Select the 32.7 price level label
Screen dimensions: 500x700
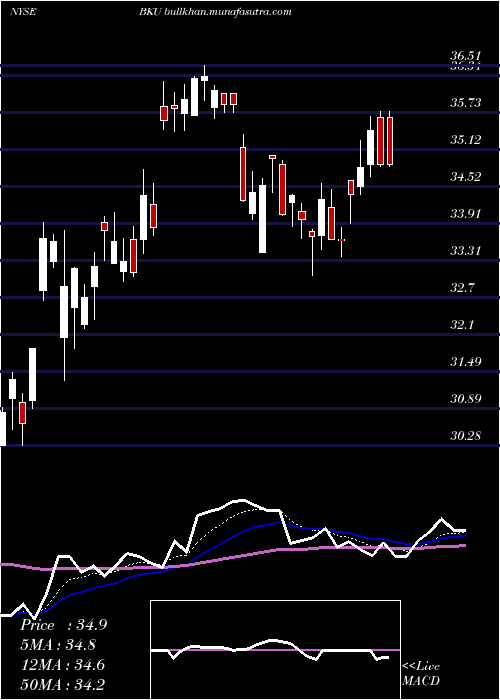click(x=462, y=288)
